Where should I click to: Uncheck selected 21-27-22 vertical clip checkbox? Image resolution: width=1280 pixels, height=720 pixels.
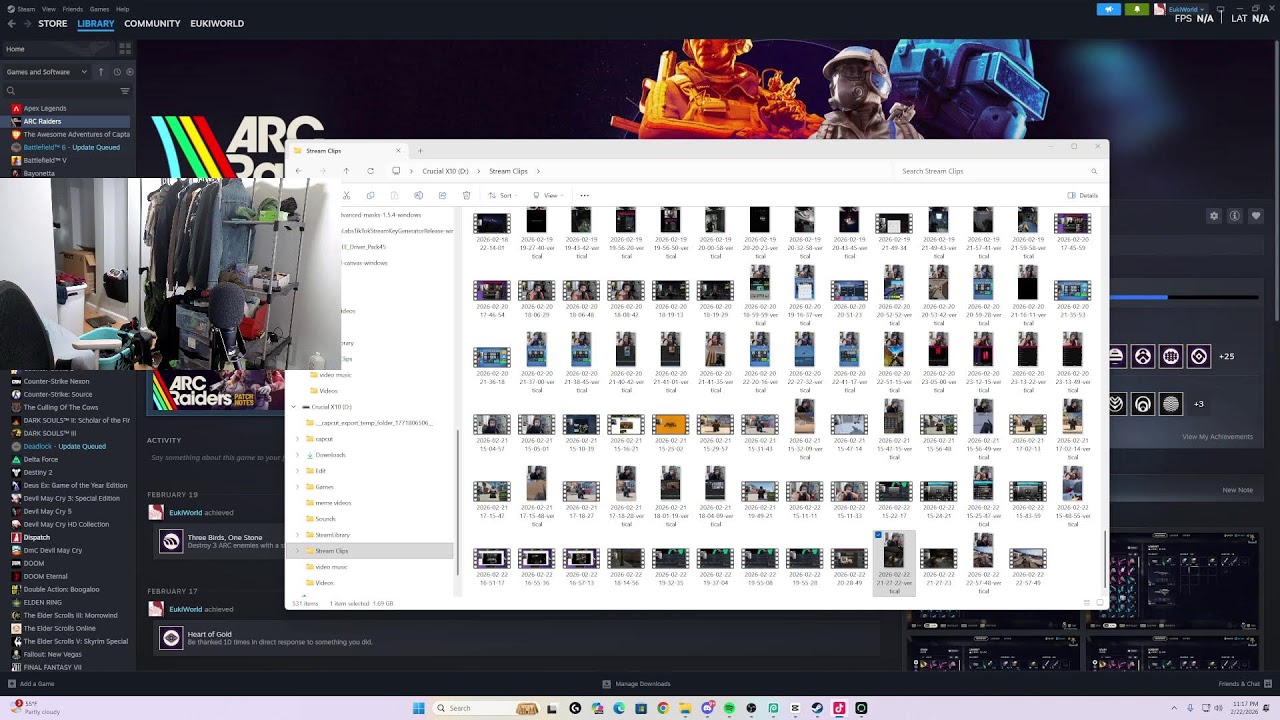(x=878, y=535)
